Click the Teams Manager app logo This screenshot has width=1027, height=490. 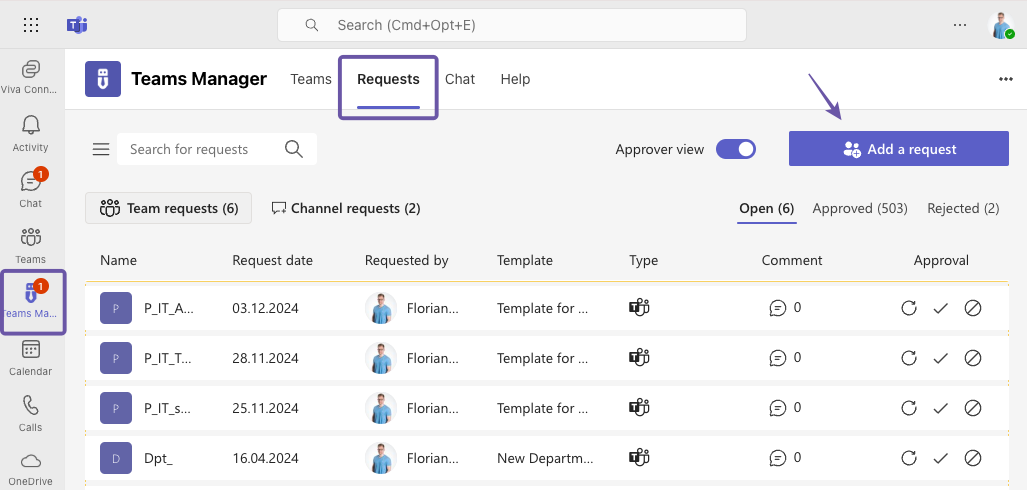point(103,79)
